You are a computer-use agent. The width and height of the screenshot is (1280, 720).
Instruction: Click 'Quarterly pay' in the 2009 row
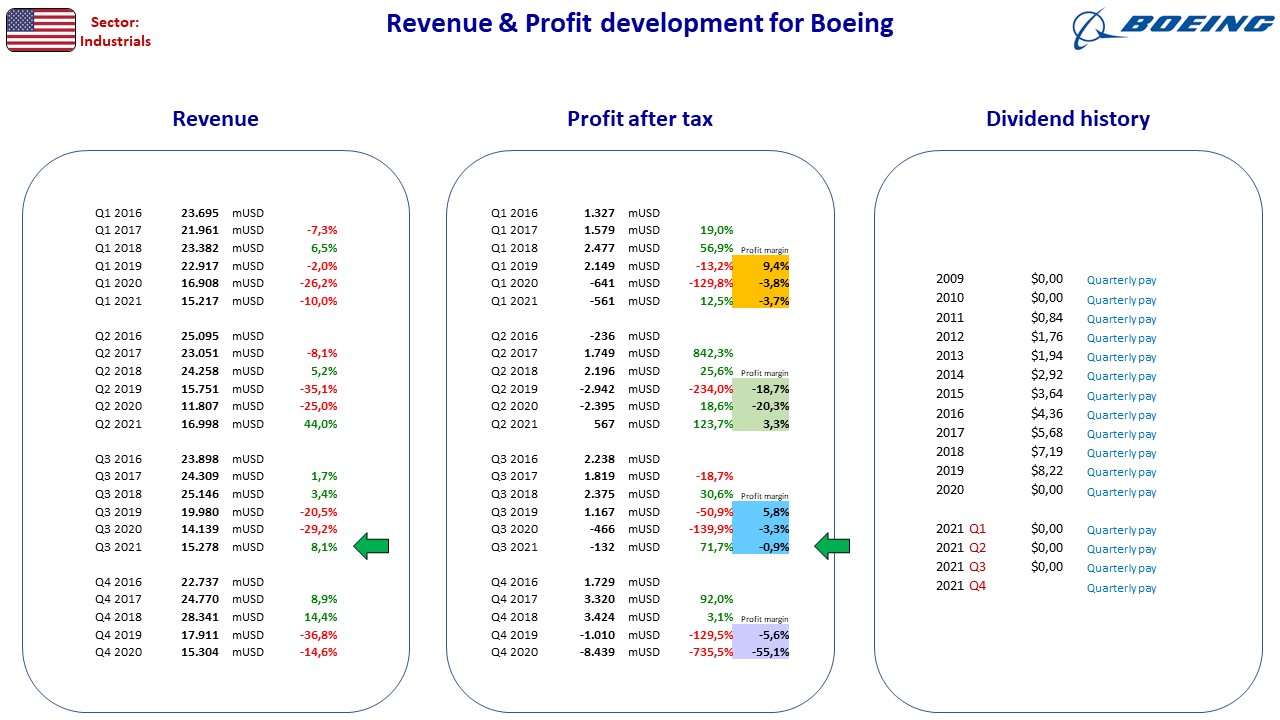click(1122, 281)
